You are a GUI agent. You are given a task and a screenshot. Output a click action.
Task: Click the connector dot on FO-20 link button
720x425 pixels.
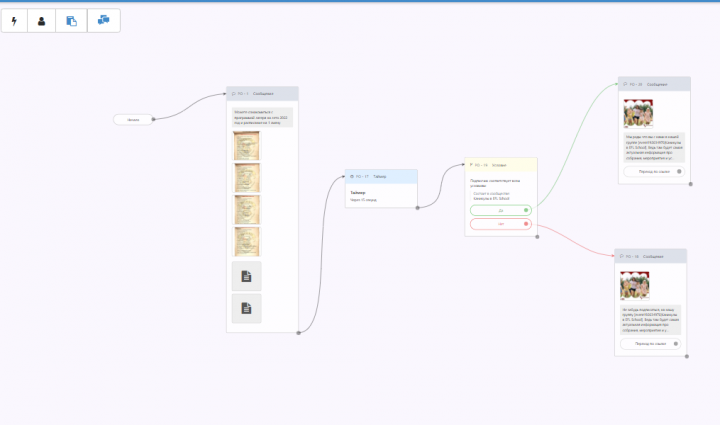point(680,172)
